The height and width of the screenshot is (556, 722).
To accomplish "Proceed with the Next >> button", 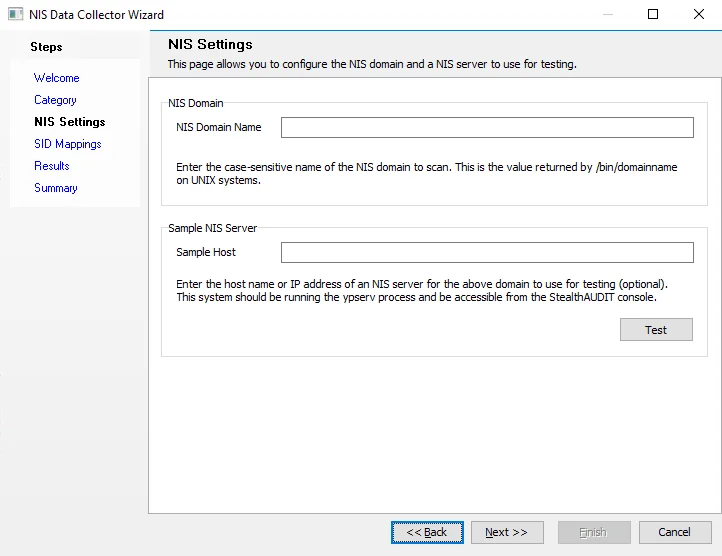I will [507, 533].
